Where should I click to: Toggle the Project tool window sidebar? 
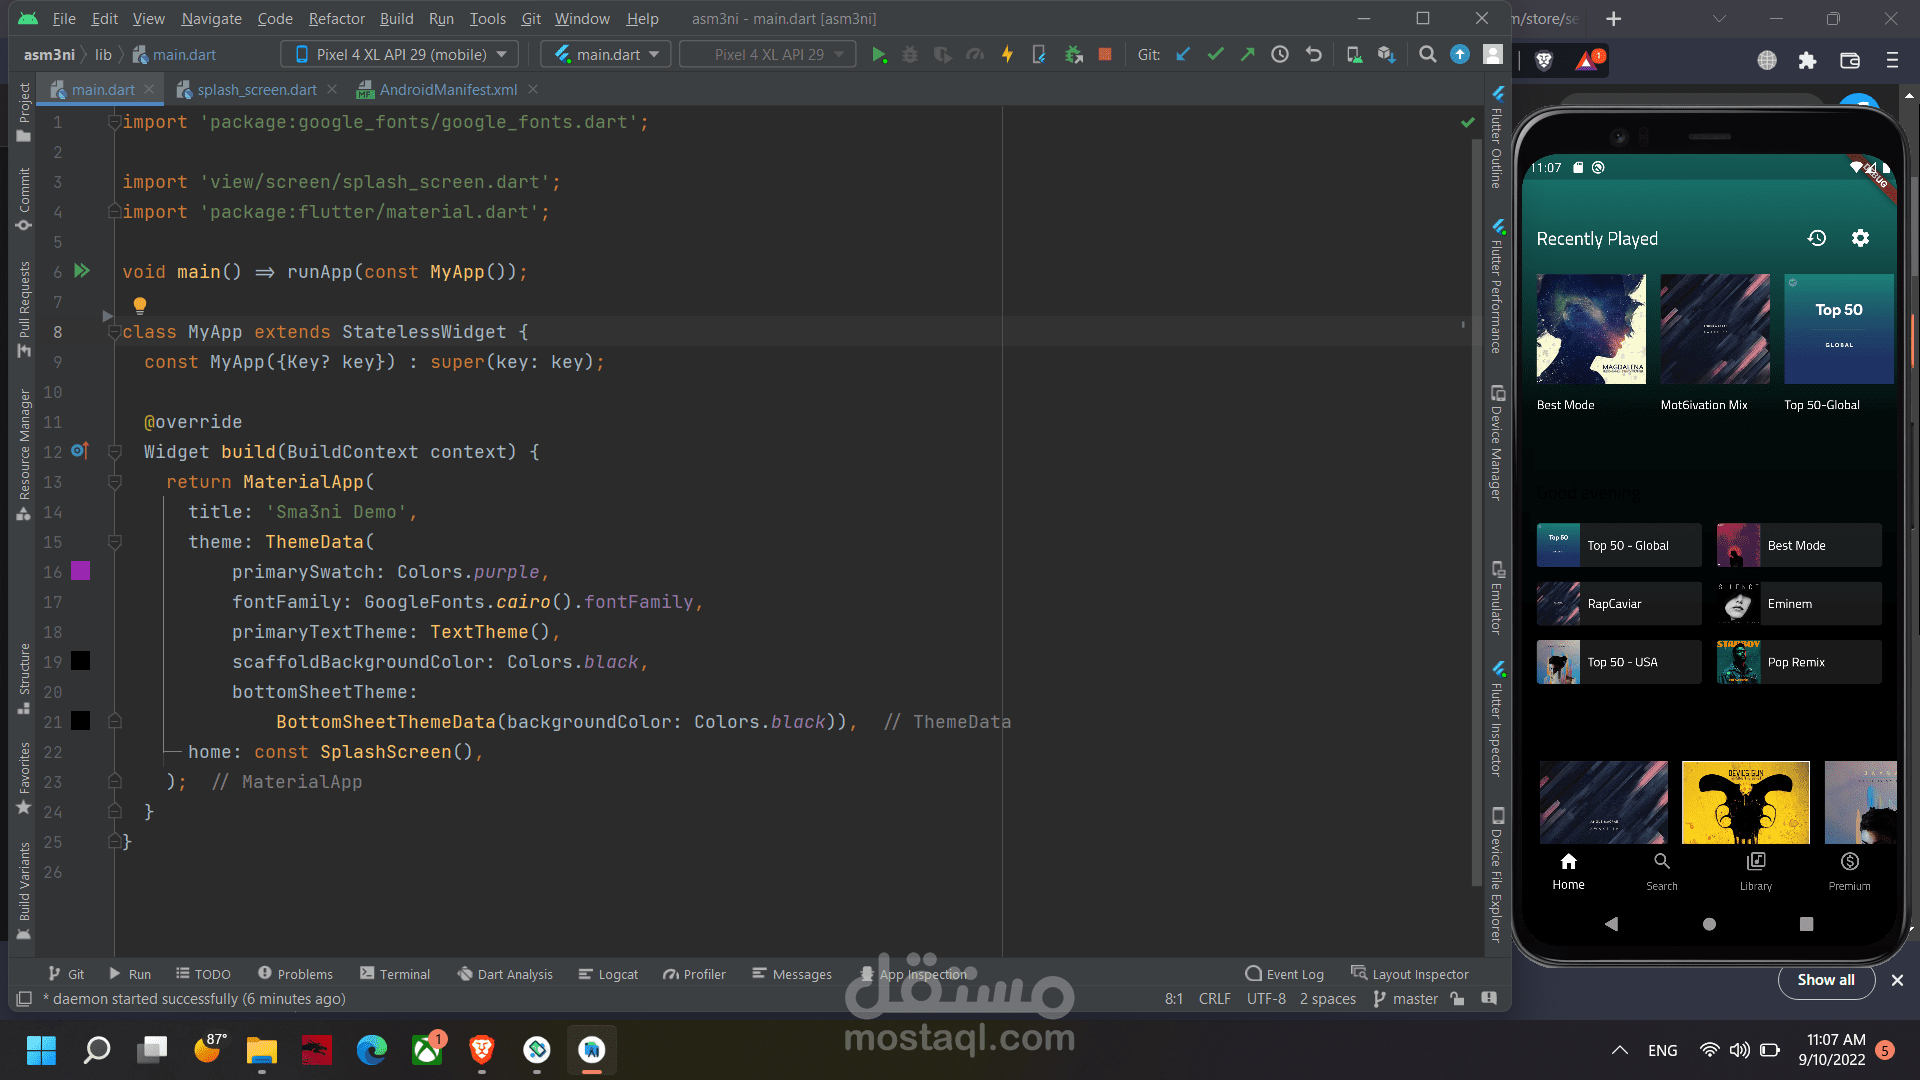[24, 112]
